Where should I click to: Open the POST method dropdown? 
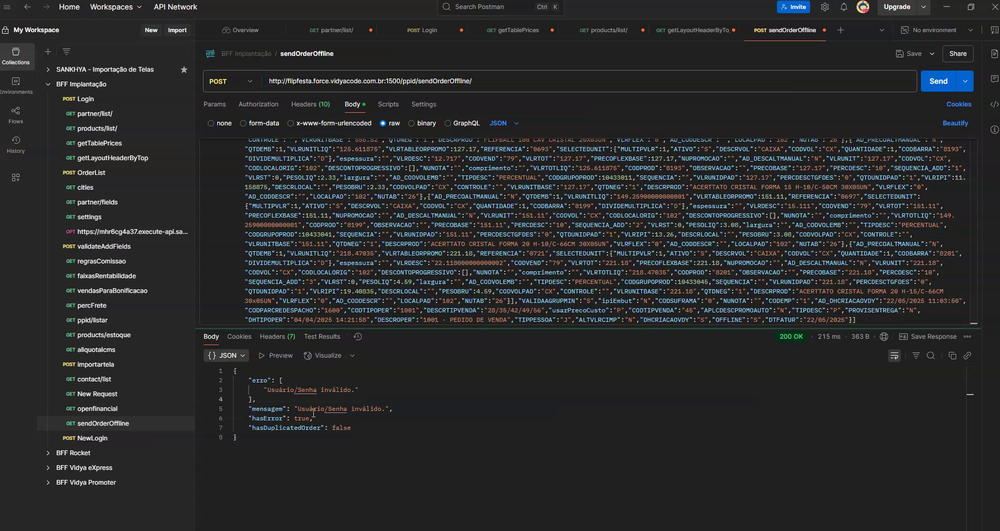231,81
